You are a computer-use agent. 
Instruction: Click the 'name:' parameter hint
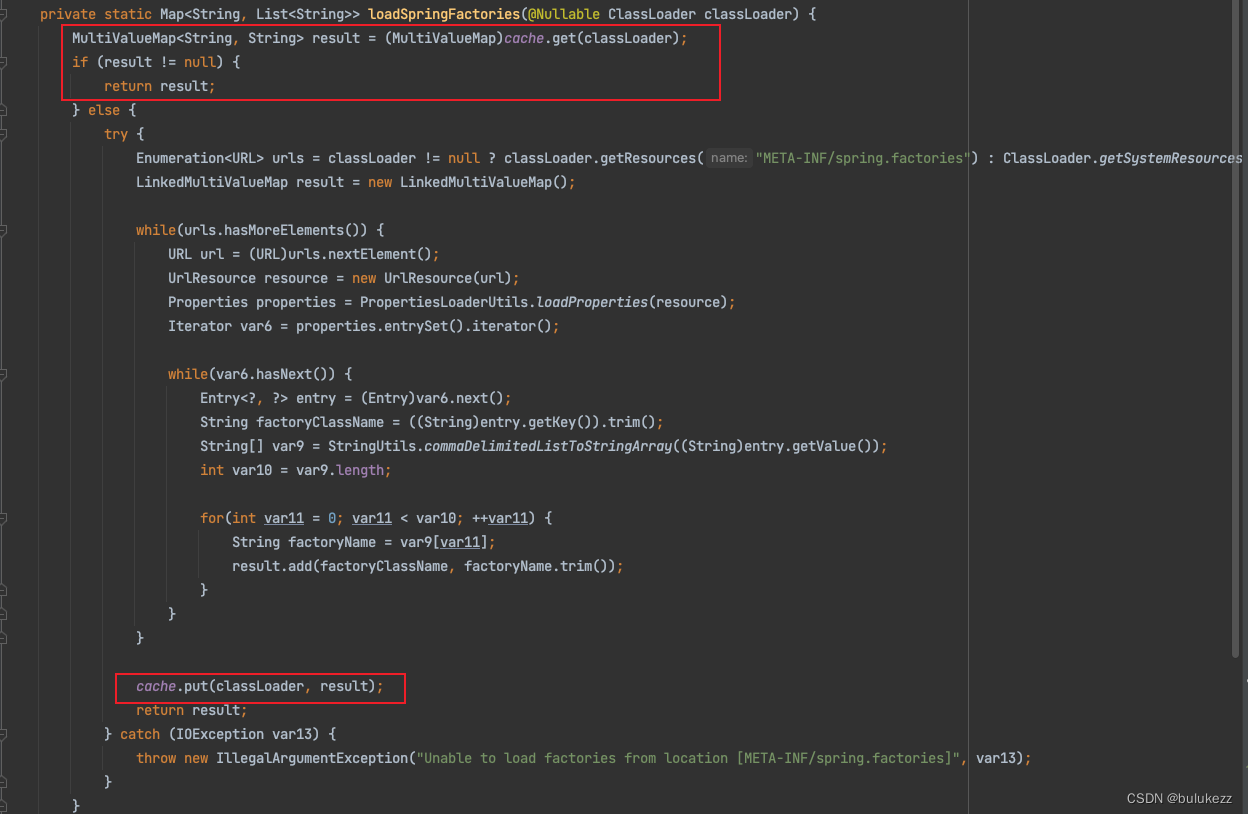(x=729, y=158)
